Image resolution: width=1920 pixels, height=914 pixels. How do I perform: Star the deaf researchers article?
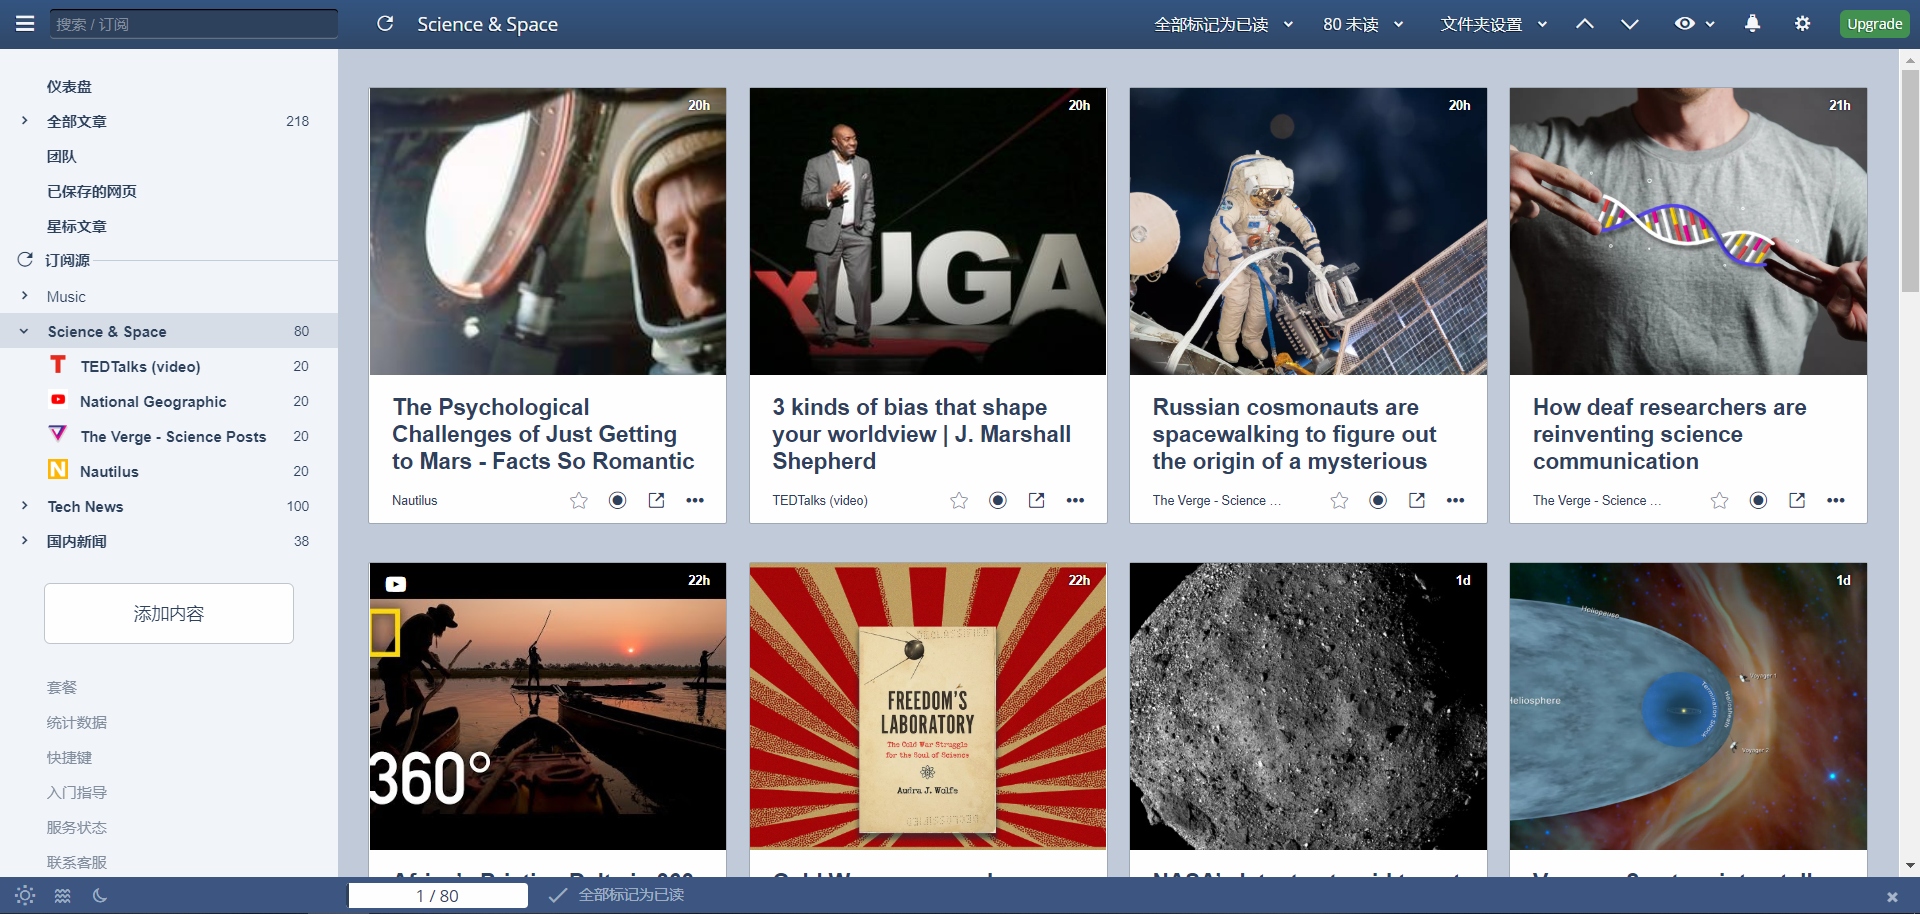pos(1719,500)
